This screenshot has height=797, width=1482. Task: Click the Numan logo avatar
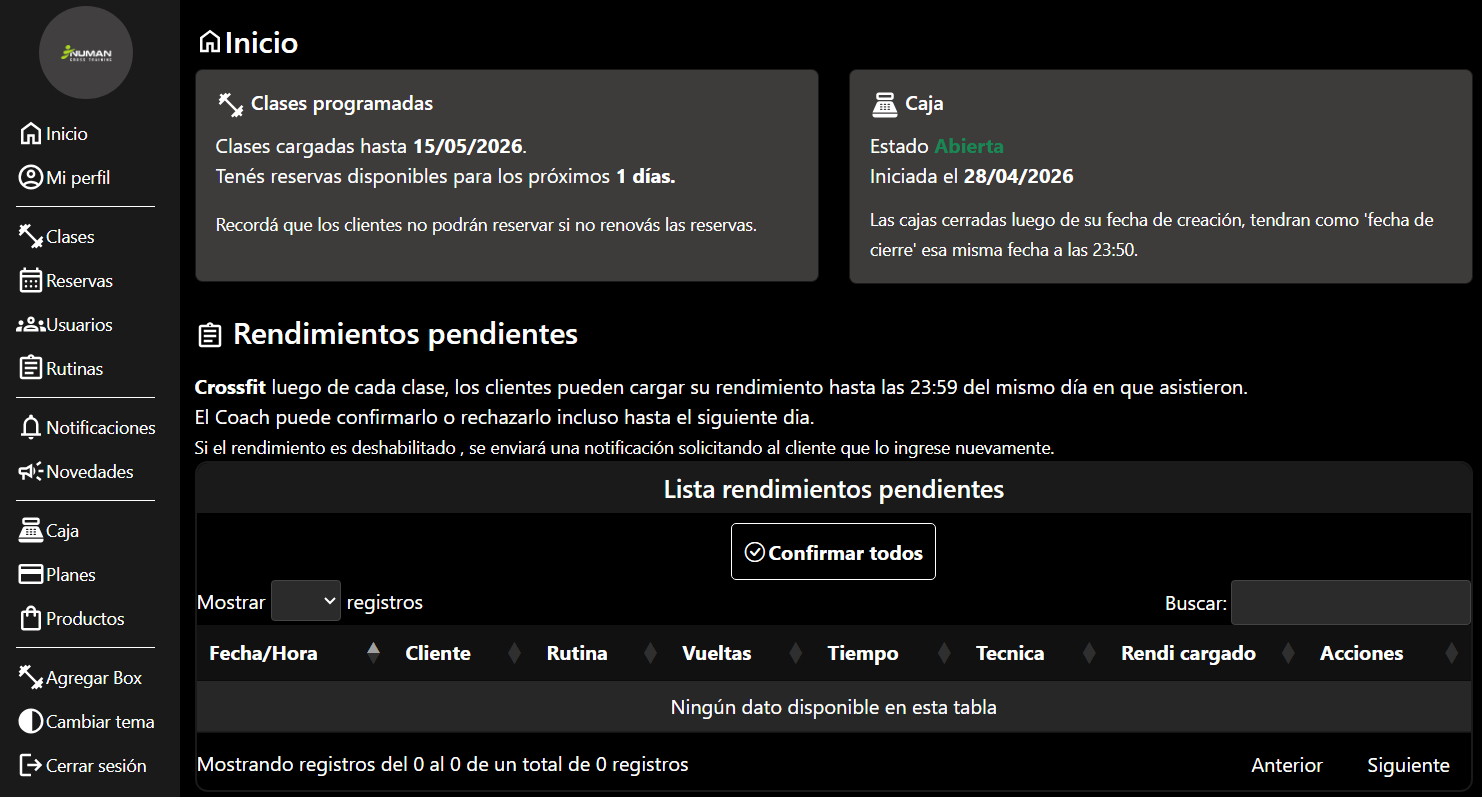point(86,53)
